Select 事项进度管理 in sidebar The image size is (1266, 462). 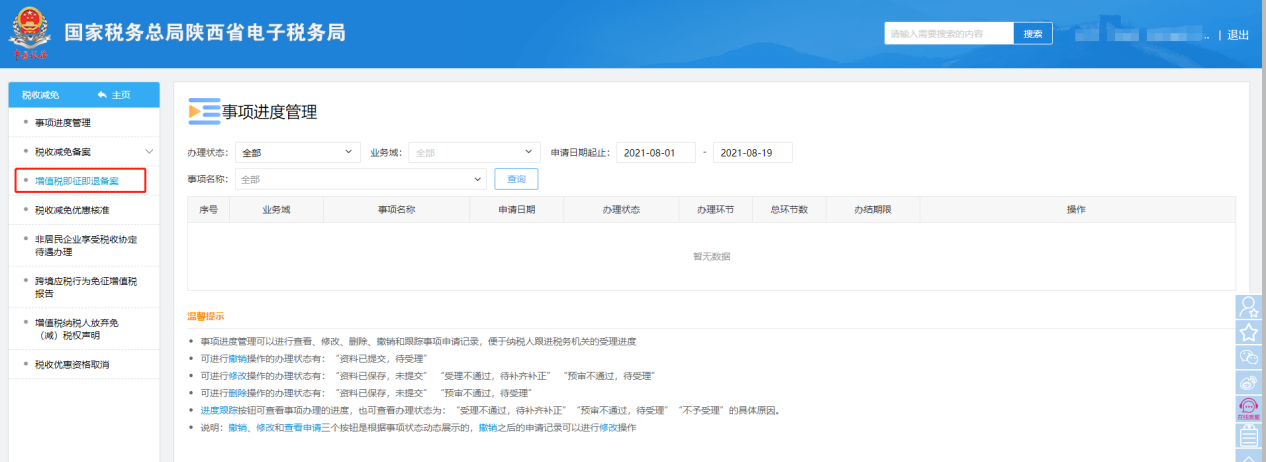coord(63,123)
